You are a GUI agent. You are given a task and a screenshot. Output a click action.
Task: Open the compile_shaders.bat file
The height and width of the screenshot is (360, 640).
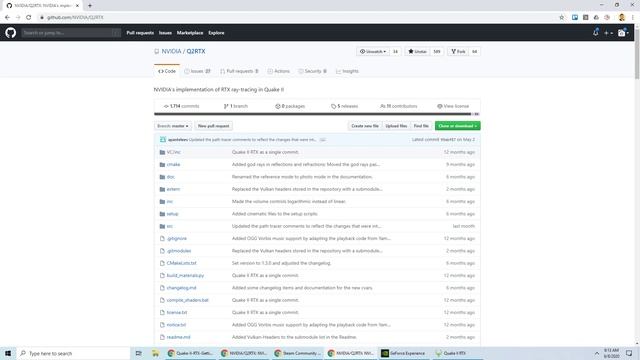[187, 300]
